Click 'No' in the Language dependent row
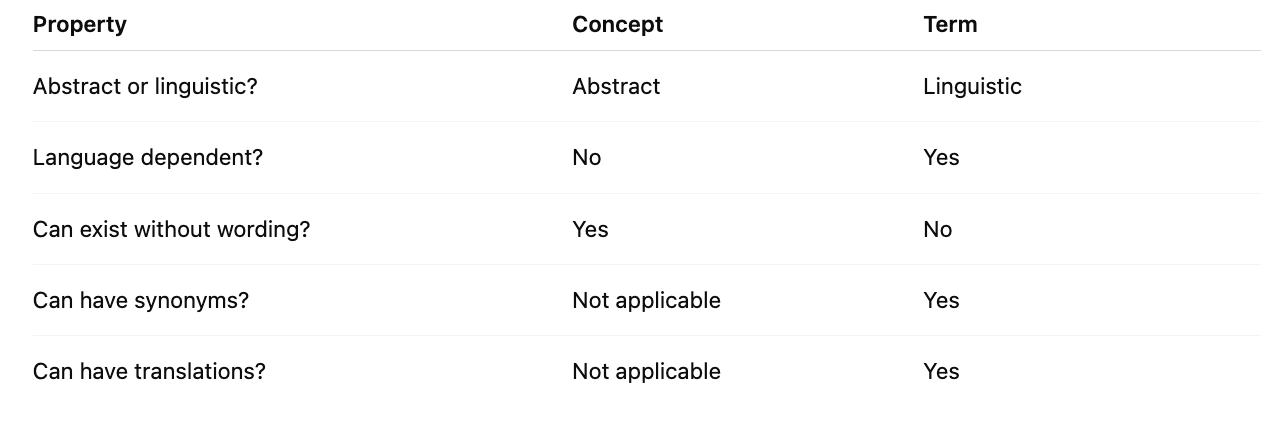Screen dimensions: 1282x434 click(x=587, y=158)
